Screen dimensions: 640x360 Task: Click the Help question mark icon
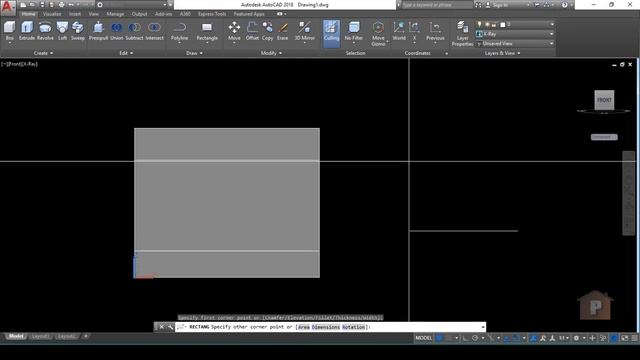tap(564, 5)
